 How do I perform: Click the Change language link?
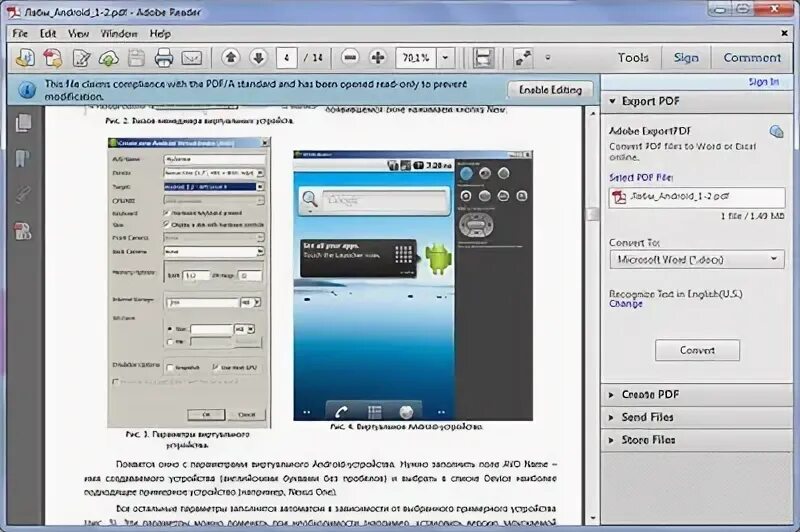[x=626, y=303]
